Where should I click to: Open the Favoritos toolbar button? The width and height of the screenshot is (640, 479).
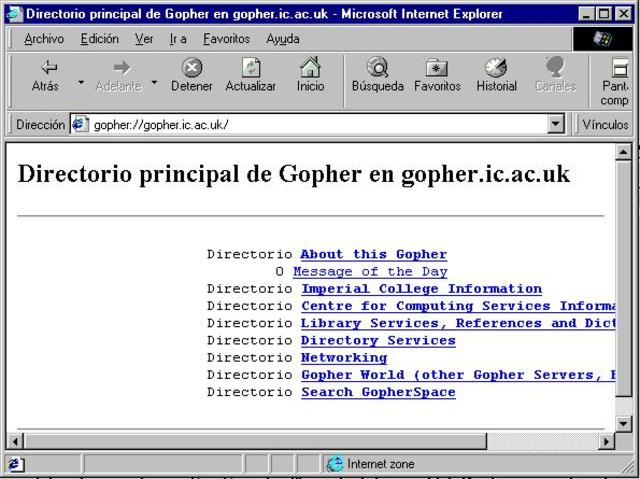437,76
